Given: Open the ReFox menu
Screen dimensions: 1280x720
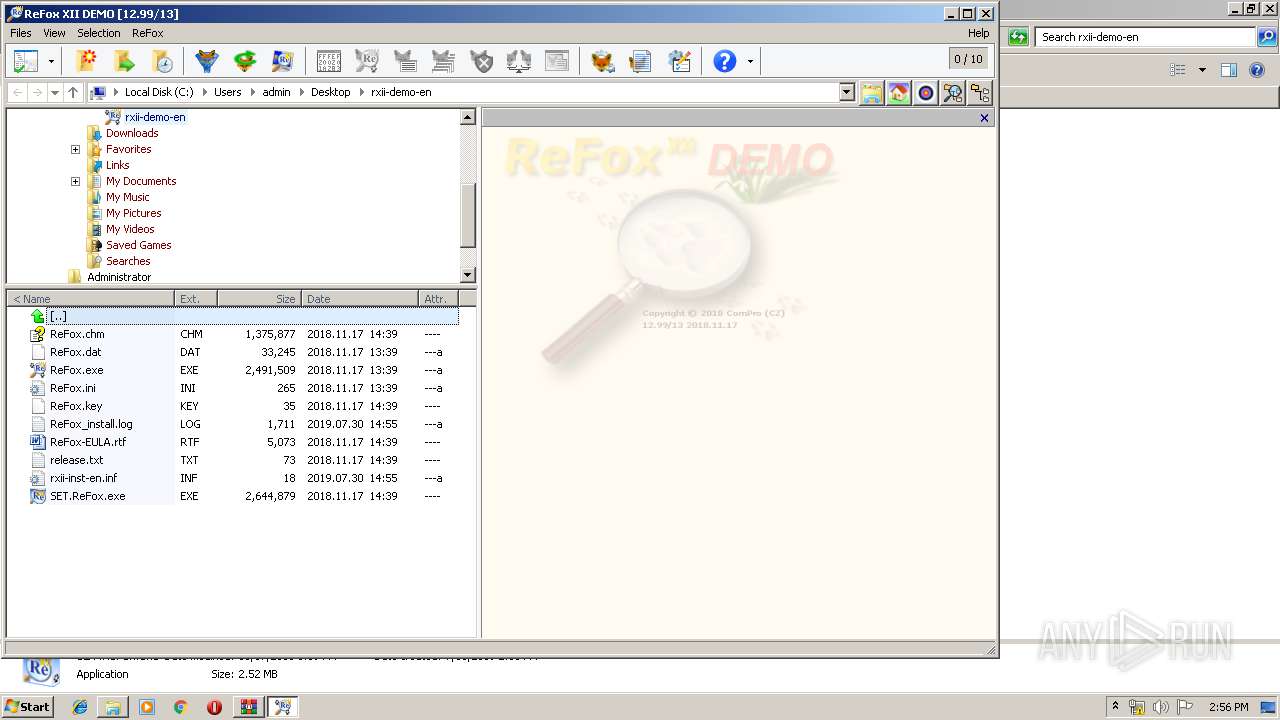Looking at the screenshot, I should point(148,33).
